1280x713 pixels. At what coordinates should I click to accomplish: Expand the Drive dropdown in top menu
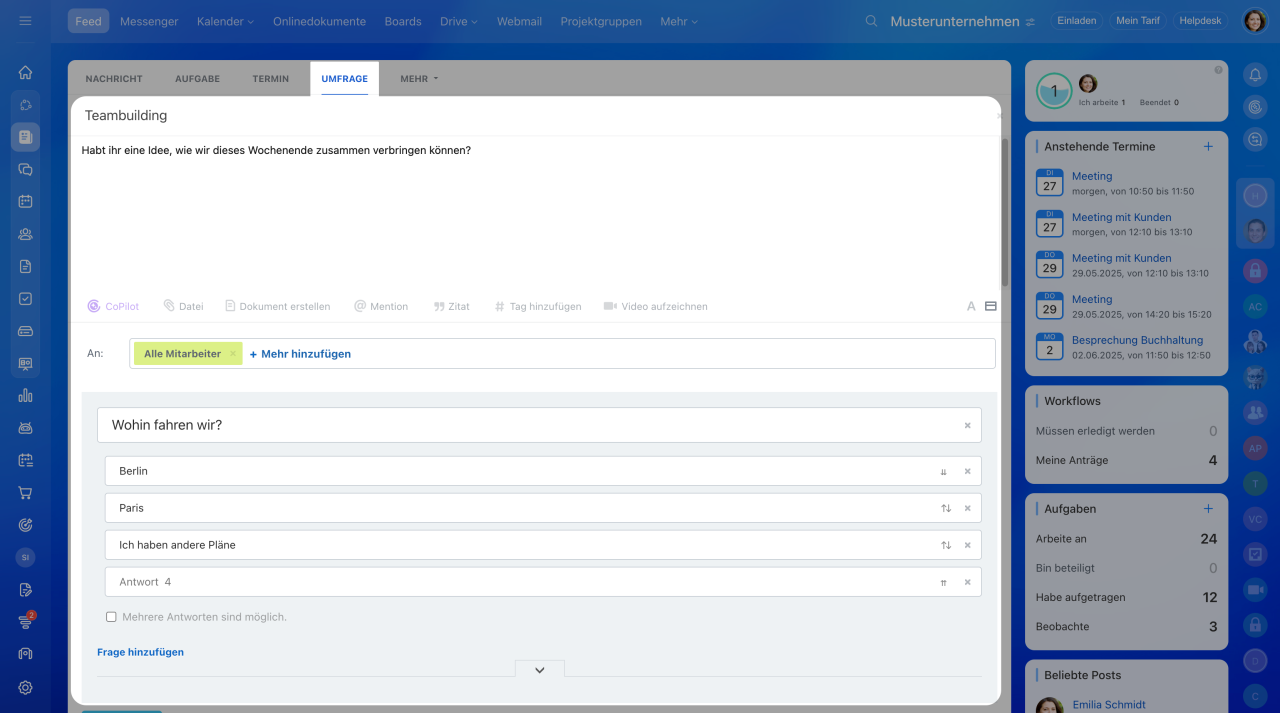coord(459,21)
